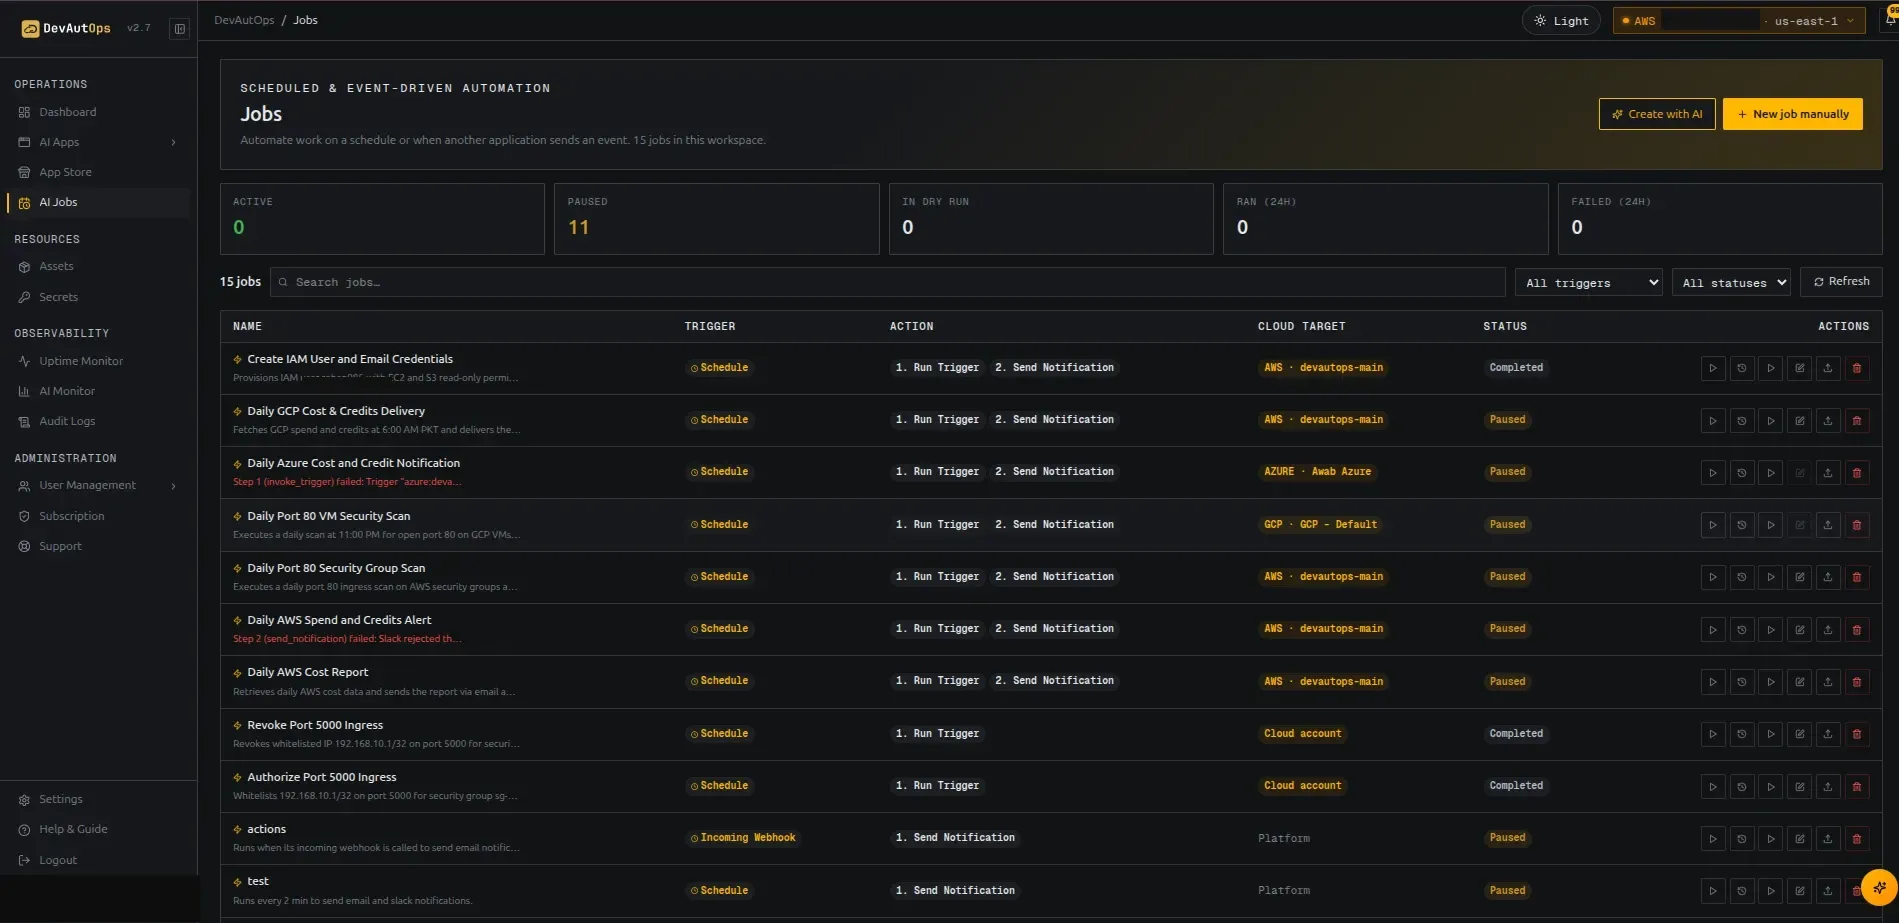This screenshot has height=923, width=1899.
Task: Open the notifications bell
Action: (1890, 19)
